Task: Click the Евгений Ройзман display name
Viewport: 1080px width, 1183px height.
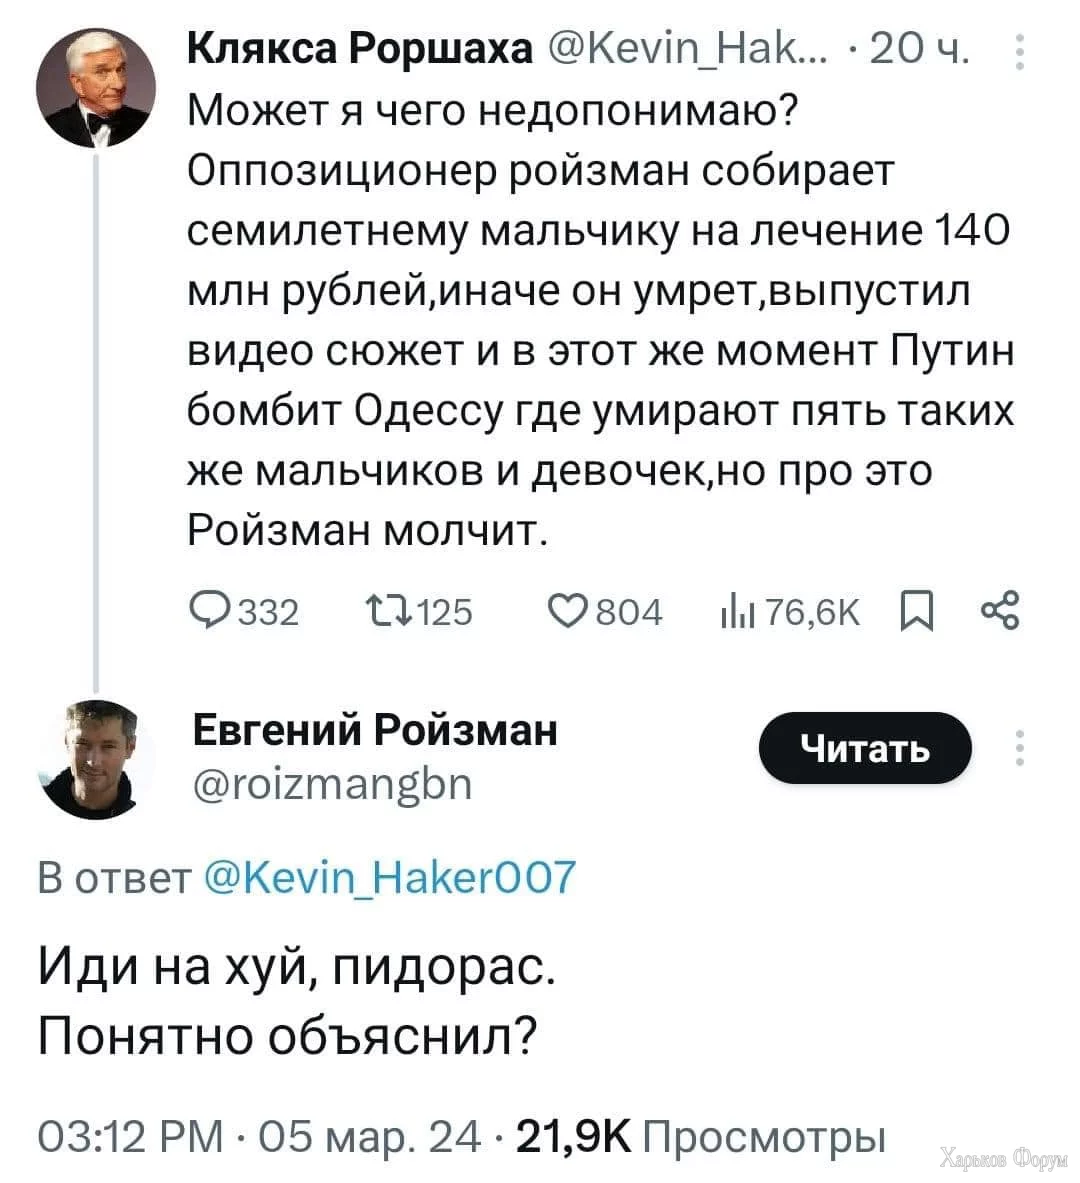Action: tap(374, 730)
